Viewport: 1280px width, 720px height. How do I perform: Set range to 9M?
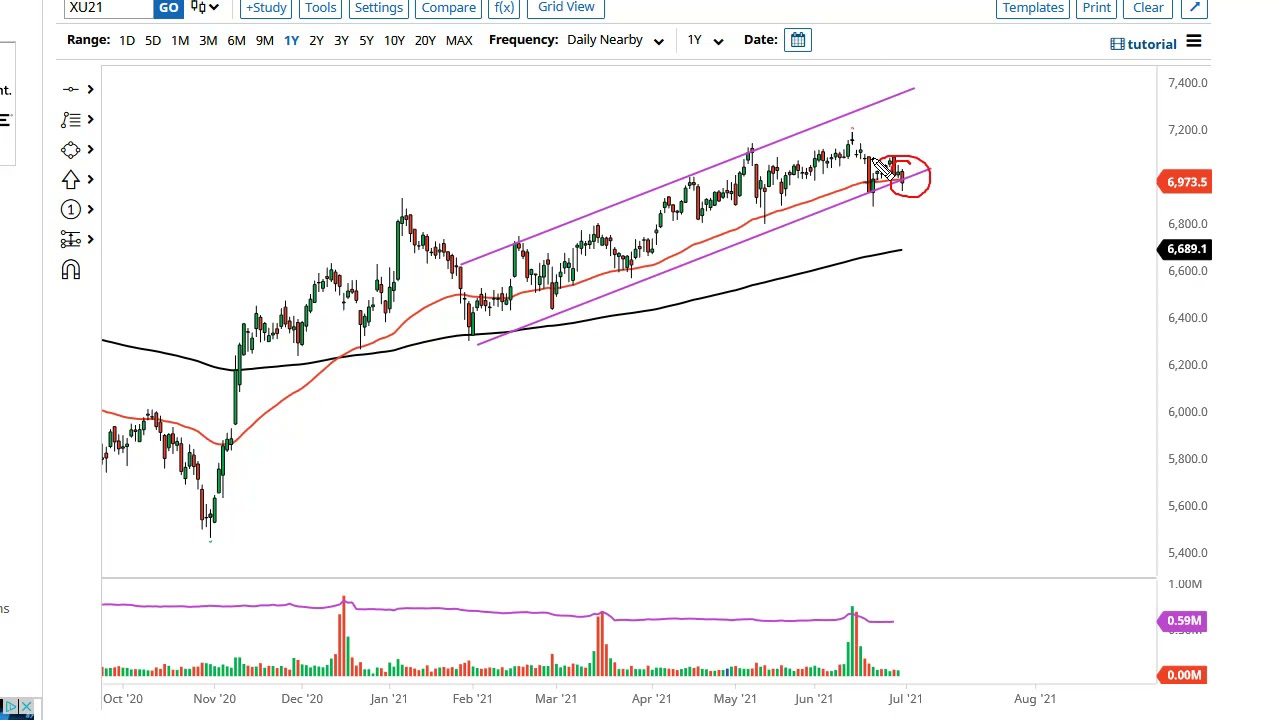pyautogui.click(x=264, y=40)
